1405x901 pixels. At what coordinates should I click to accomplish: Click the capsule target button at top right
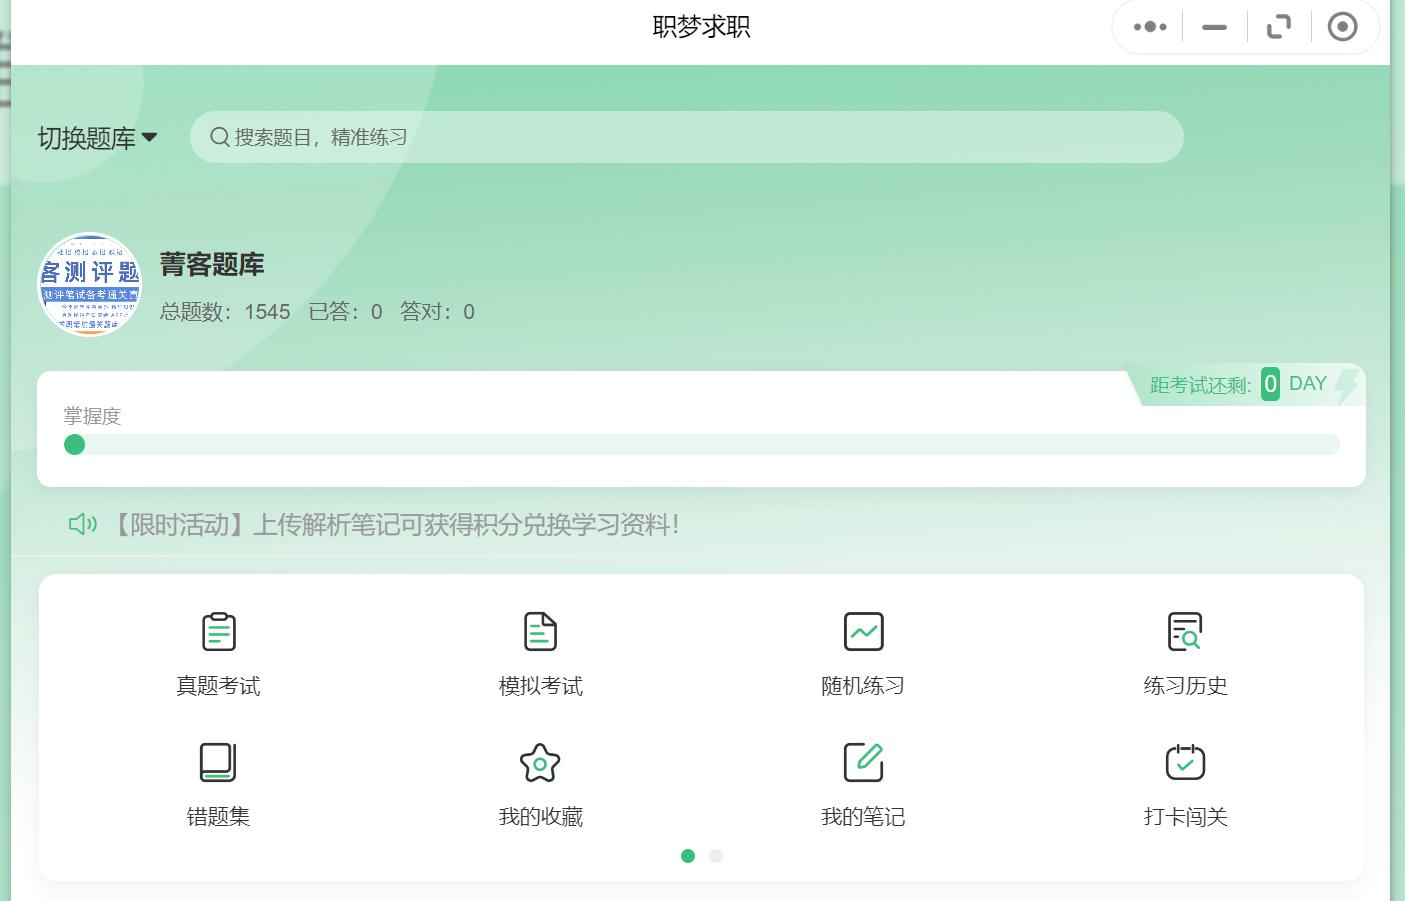(x=1342, y=27)
